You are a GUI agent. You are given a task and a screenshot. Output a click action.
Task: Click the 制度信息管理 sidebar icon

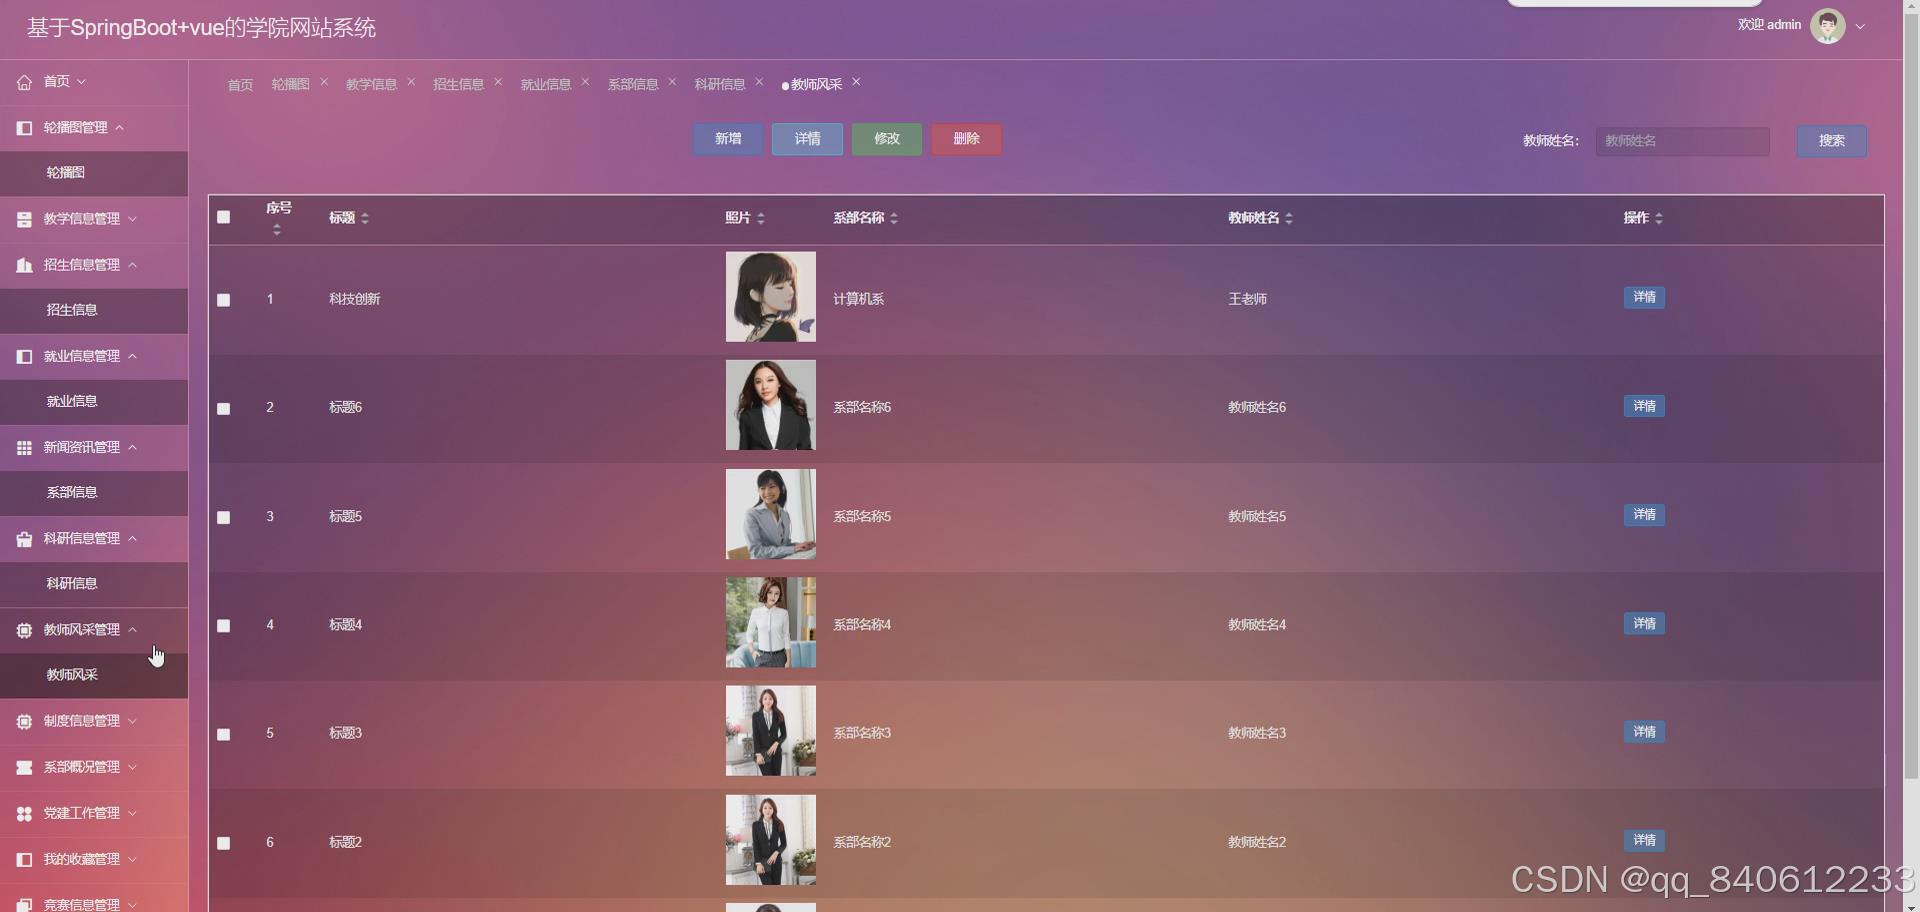(24, 721)
